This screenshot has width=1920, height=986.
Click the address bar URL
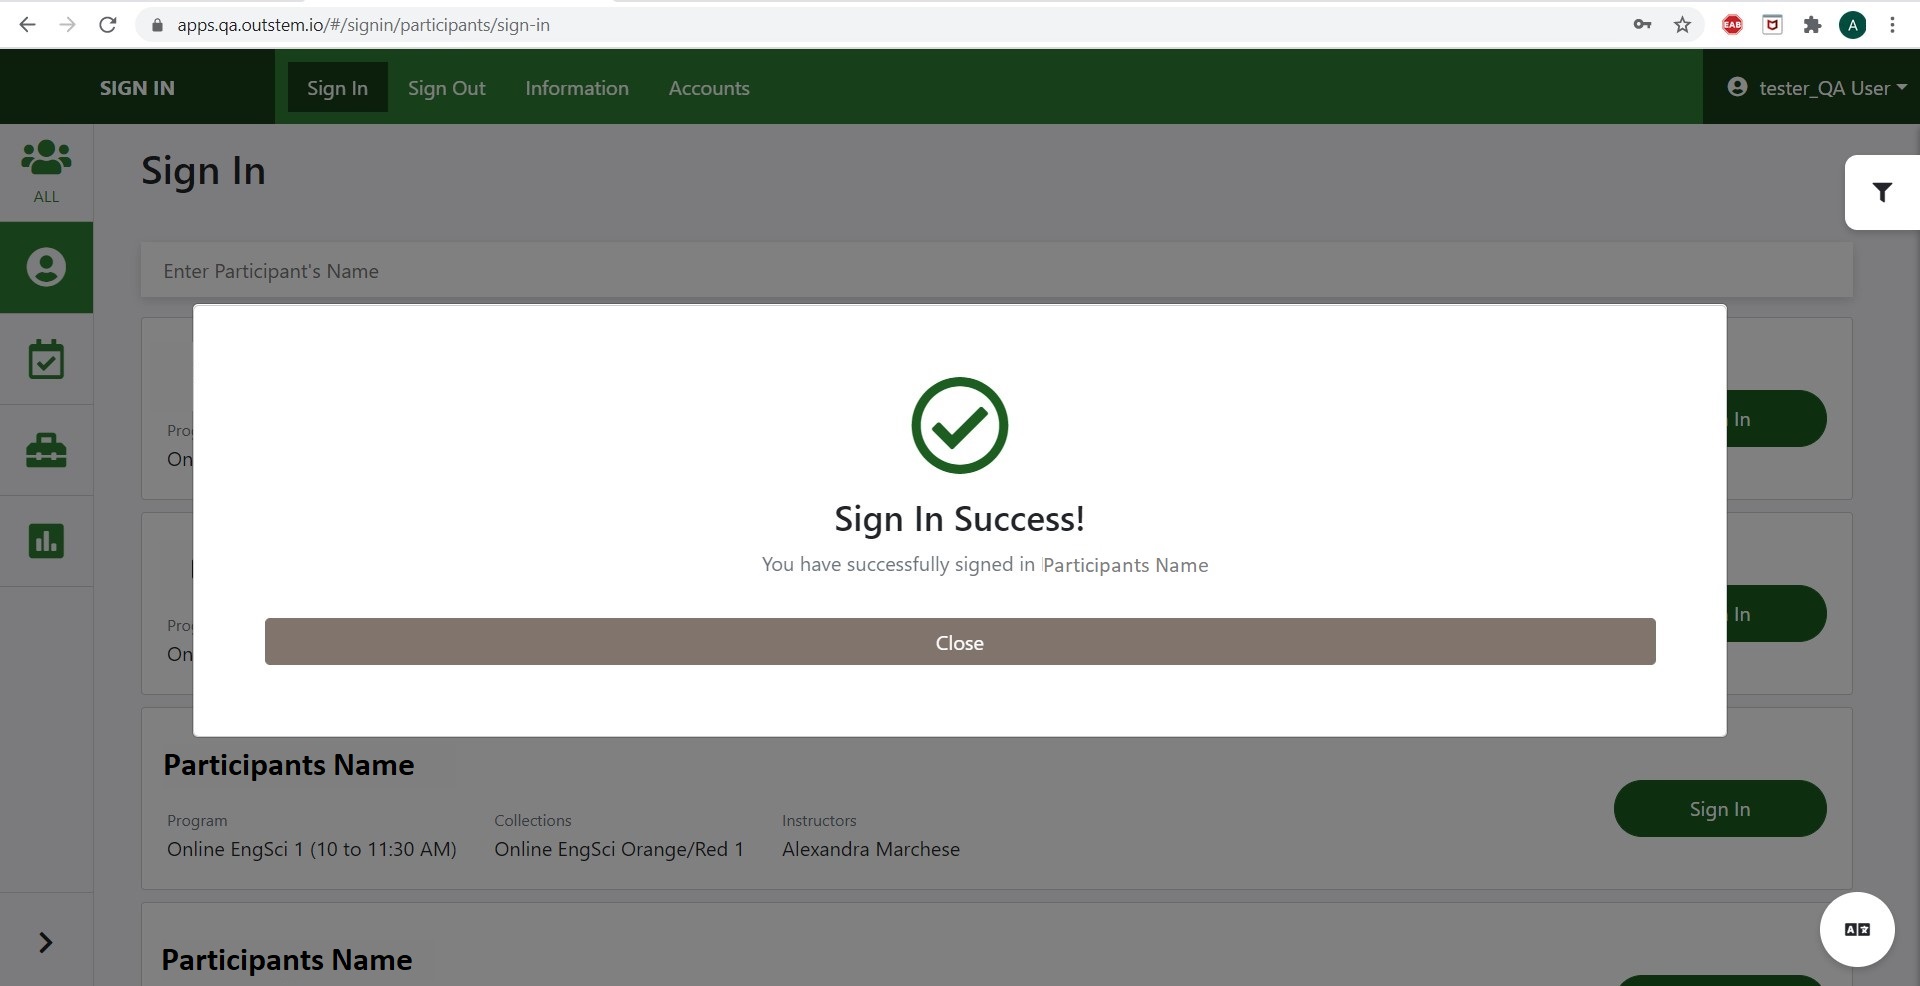click(363, 25)
